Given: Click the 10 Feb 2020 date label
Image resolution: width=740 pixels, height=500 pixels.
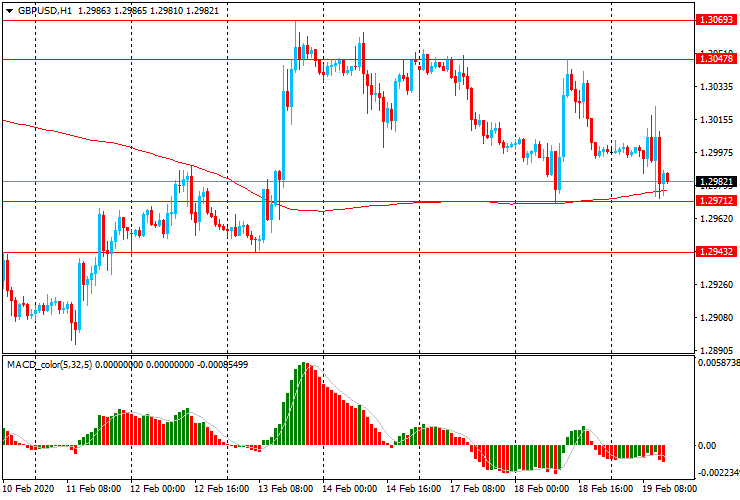Looking at the screenshot, I should [x=29, y=490].
